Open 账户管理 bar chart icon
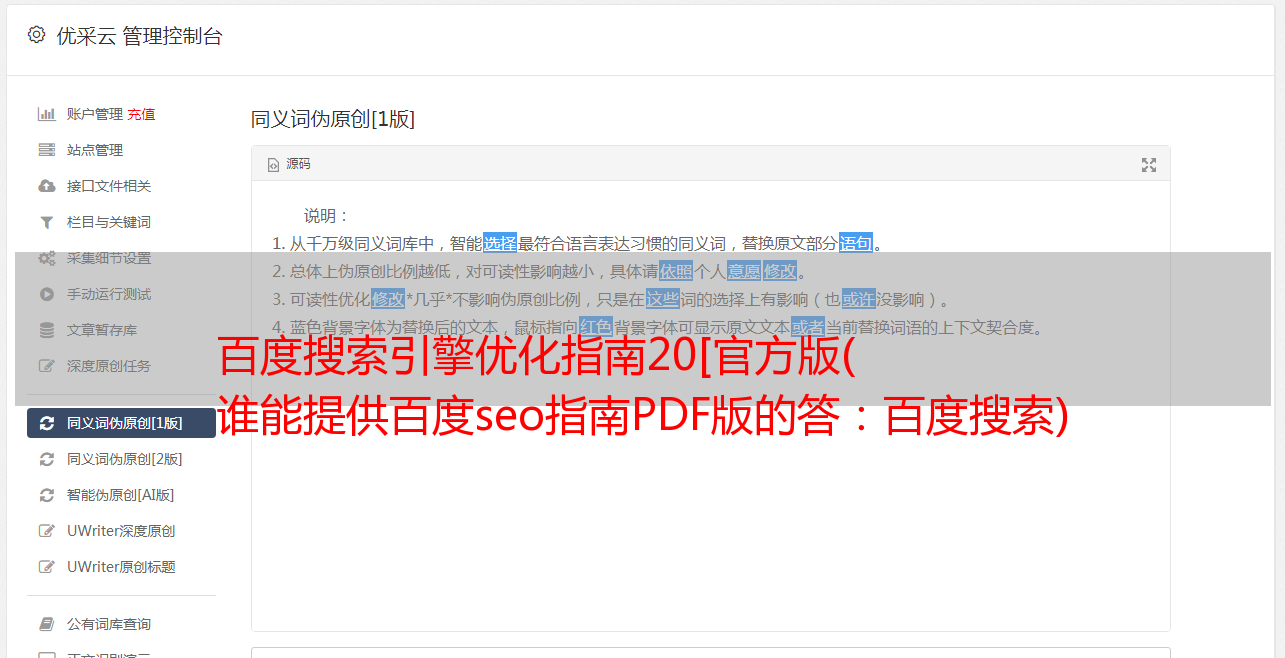 (x=46, y=114)
